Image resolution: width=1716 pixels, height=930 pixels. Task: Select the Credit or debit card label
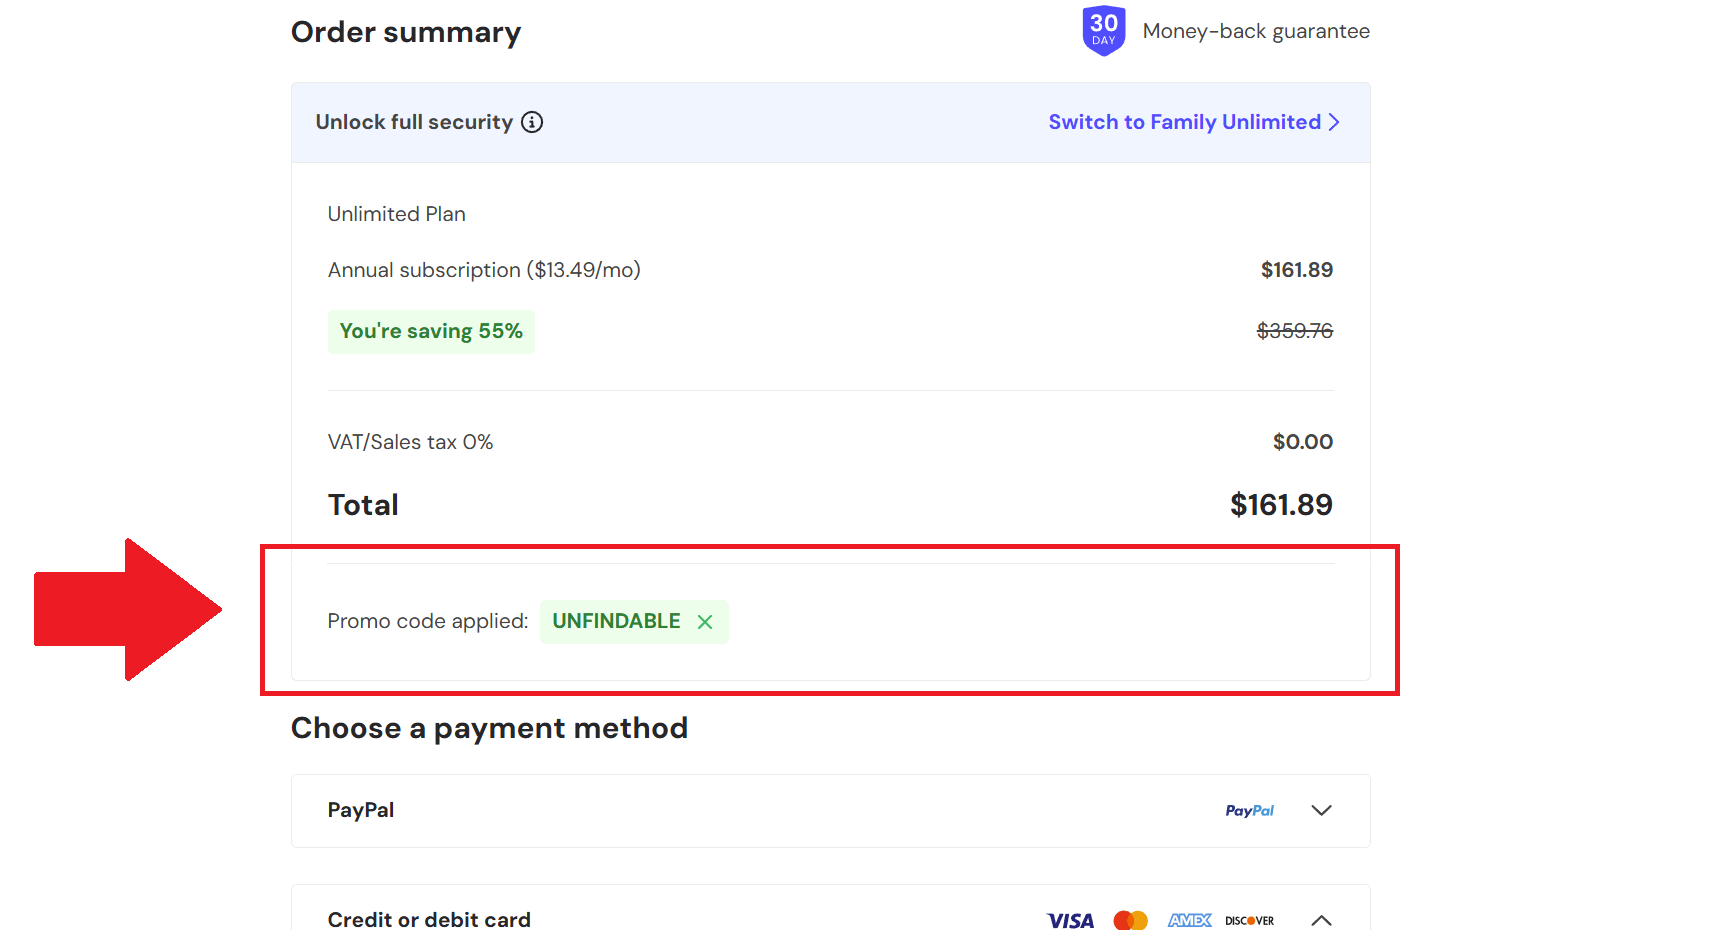[x=429, y=919]
